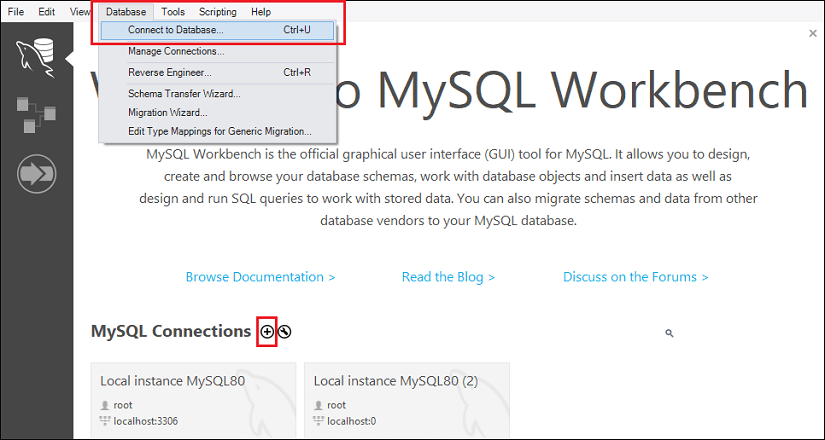Choose Migration Wizard menu entry
The image size is (825, 440).
tap(217, 113)
